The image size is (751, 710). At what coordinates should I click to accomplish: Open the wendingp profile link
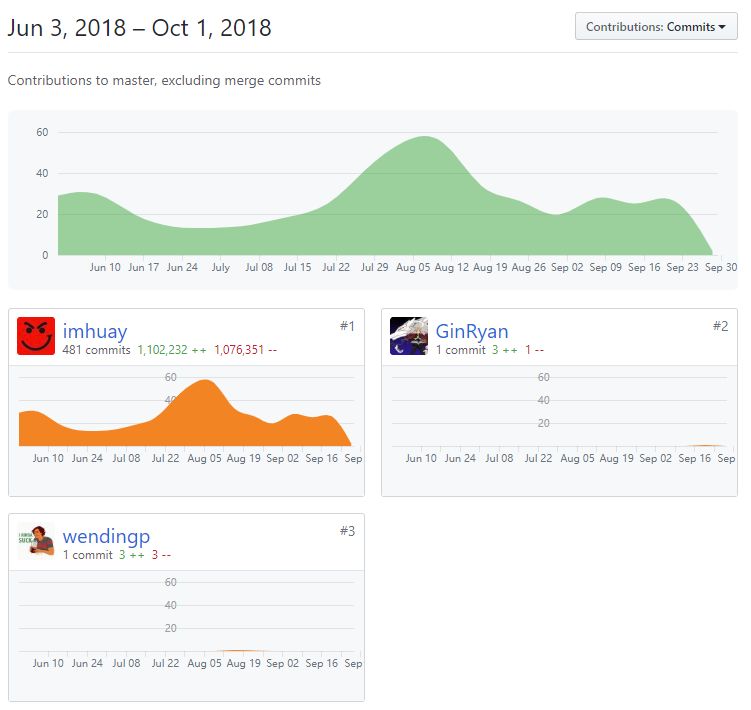106,537
